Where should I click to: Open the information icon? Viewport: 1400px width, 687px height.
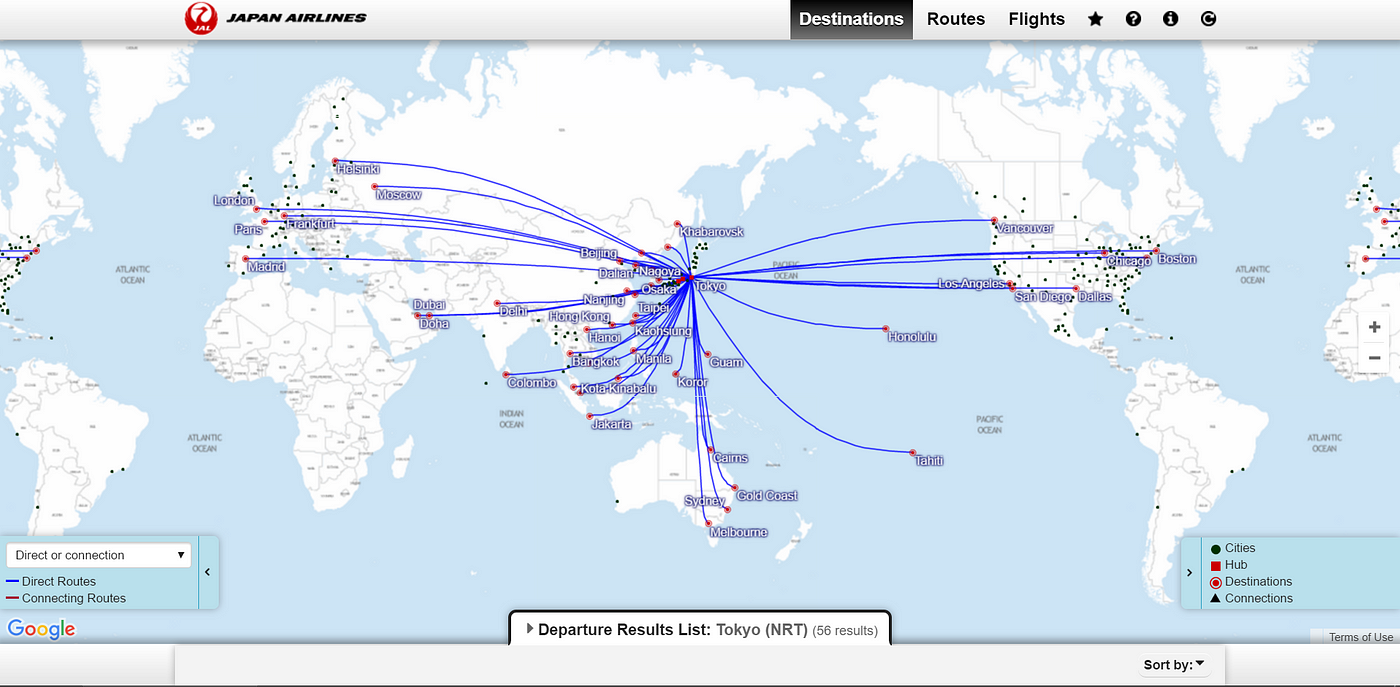point(1171,19)
